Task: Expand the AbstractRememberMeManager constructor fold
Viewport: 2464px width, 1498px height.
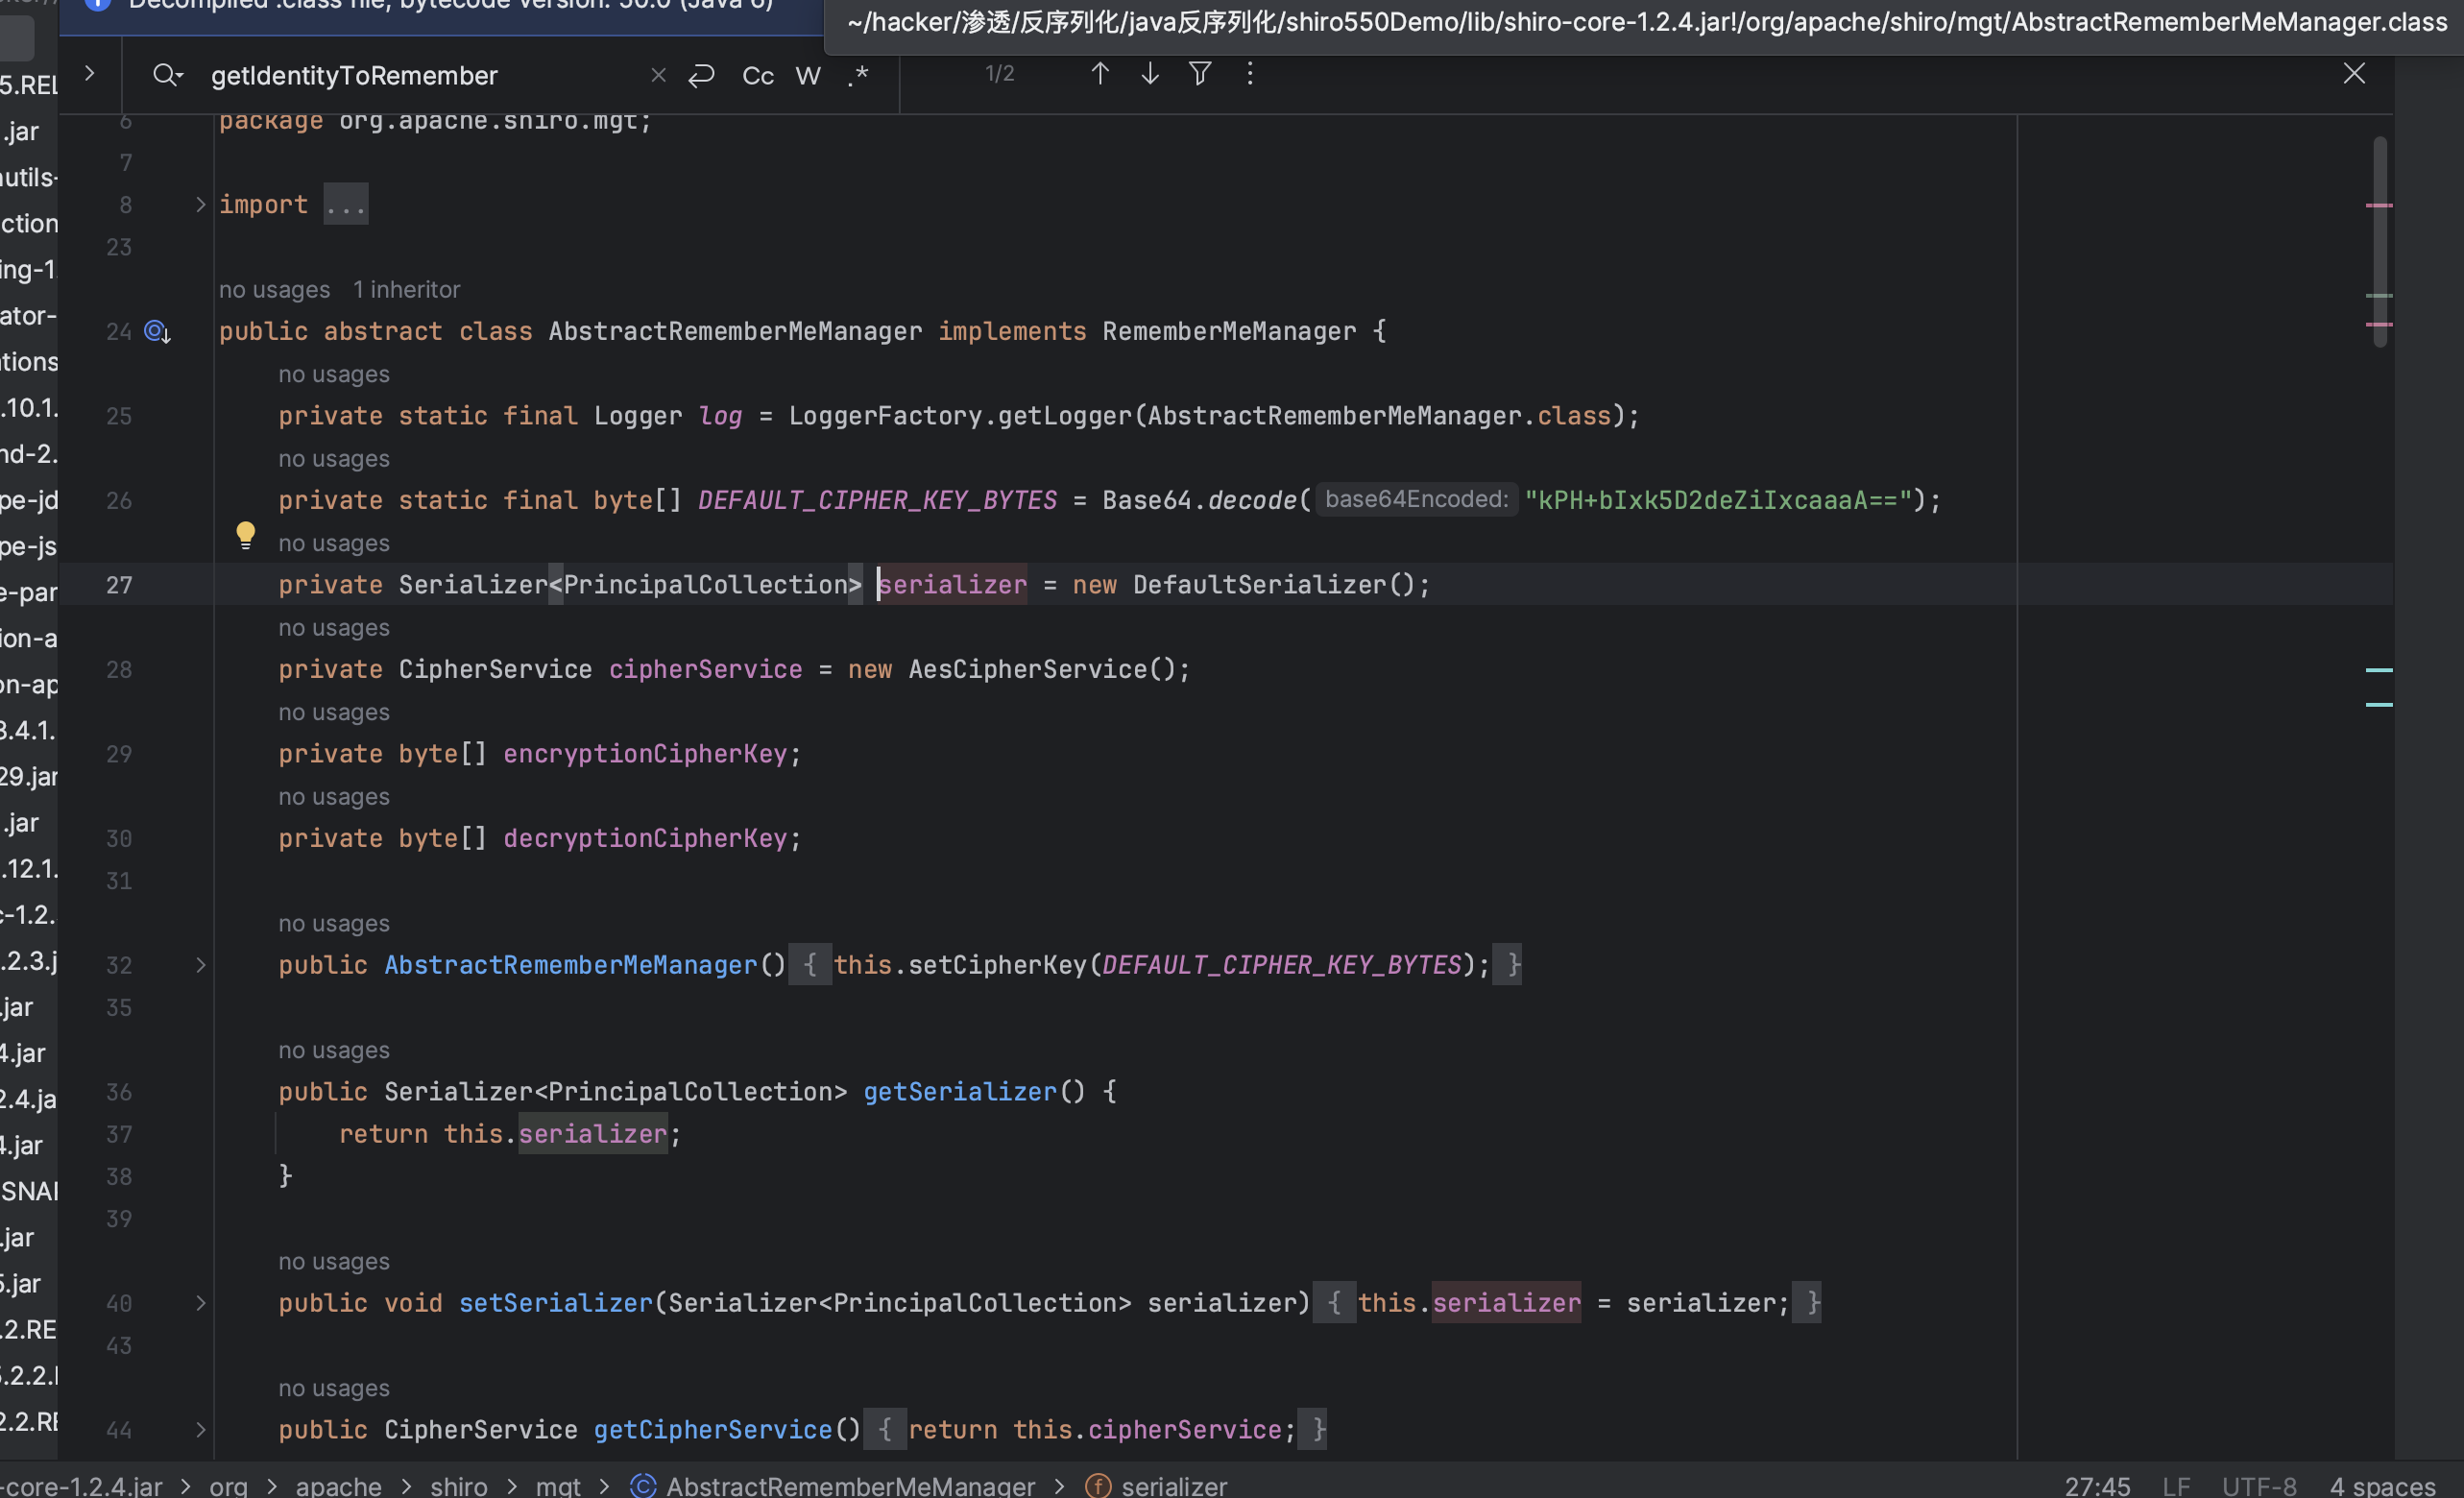Action: [200, 965]
